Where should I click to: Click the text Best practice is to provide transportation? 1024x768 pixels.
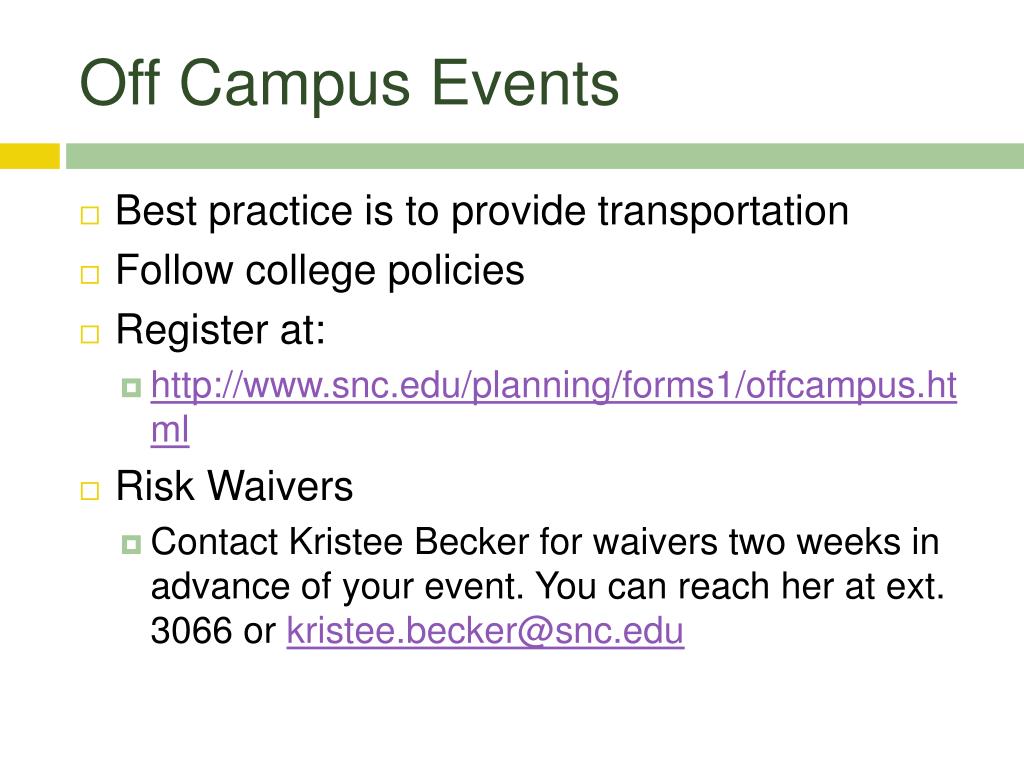pyautogui.click(x=482, y=212)
